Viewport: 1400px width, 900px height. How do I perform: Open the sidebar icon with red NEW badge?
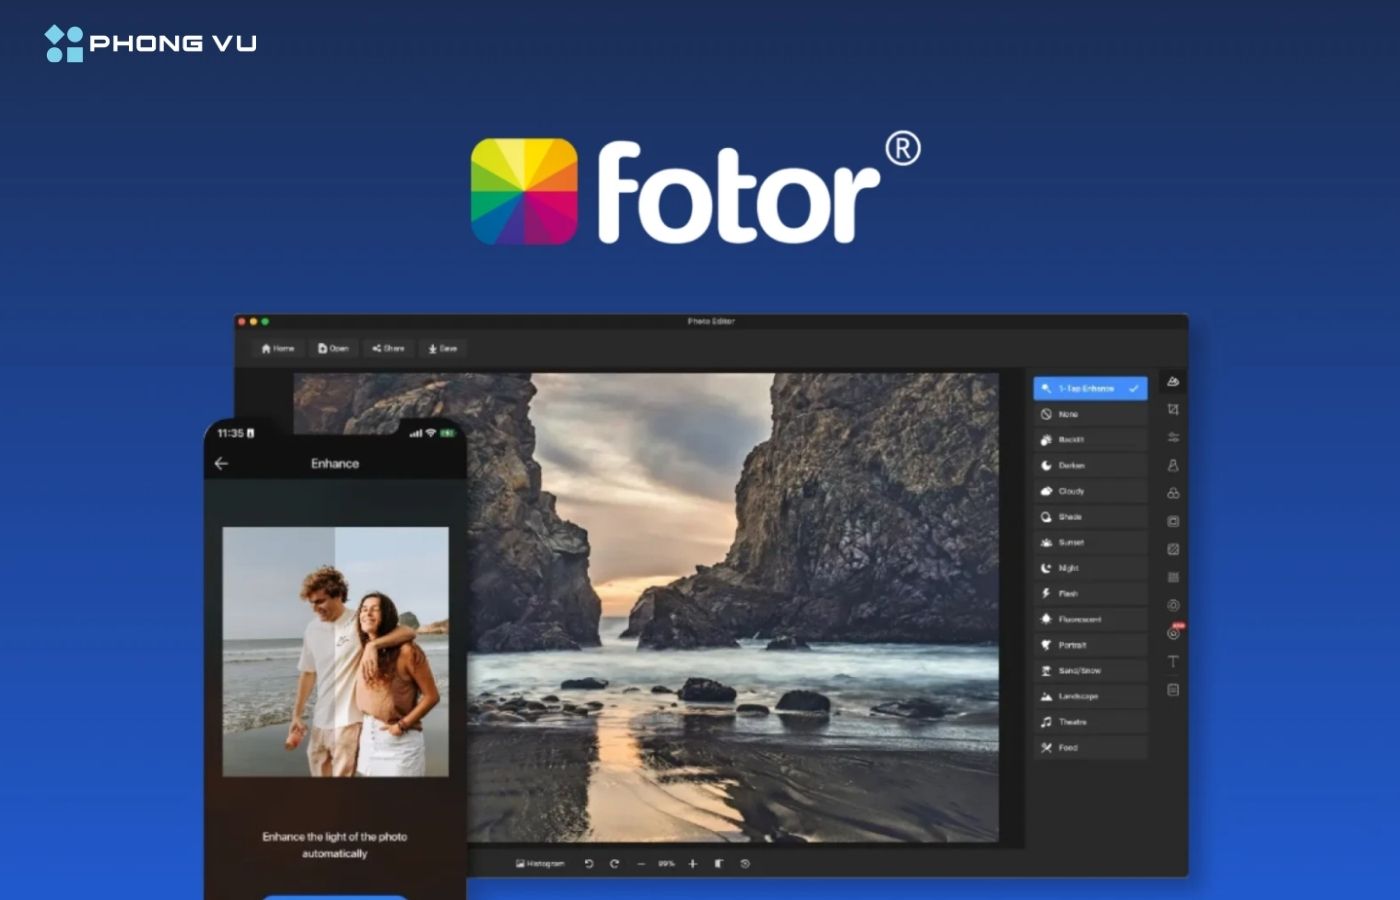tap(1174, 632)
